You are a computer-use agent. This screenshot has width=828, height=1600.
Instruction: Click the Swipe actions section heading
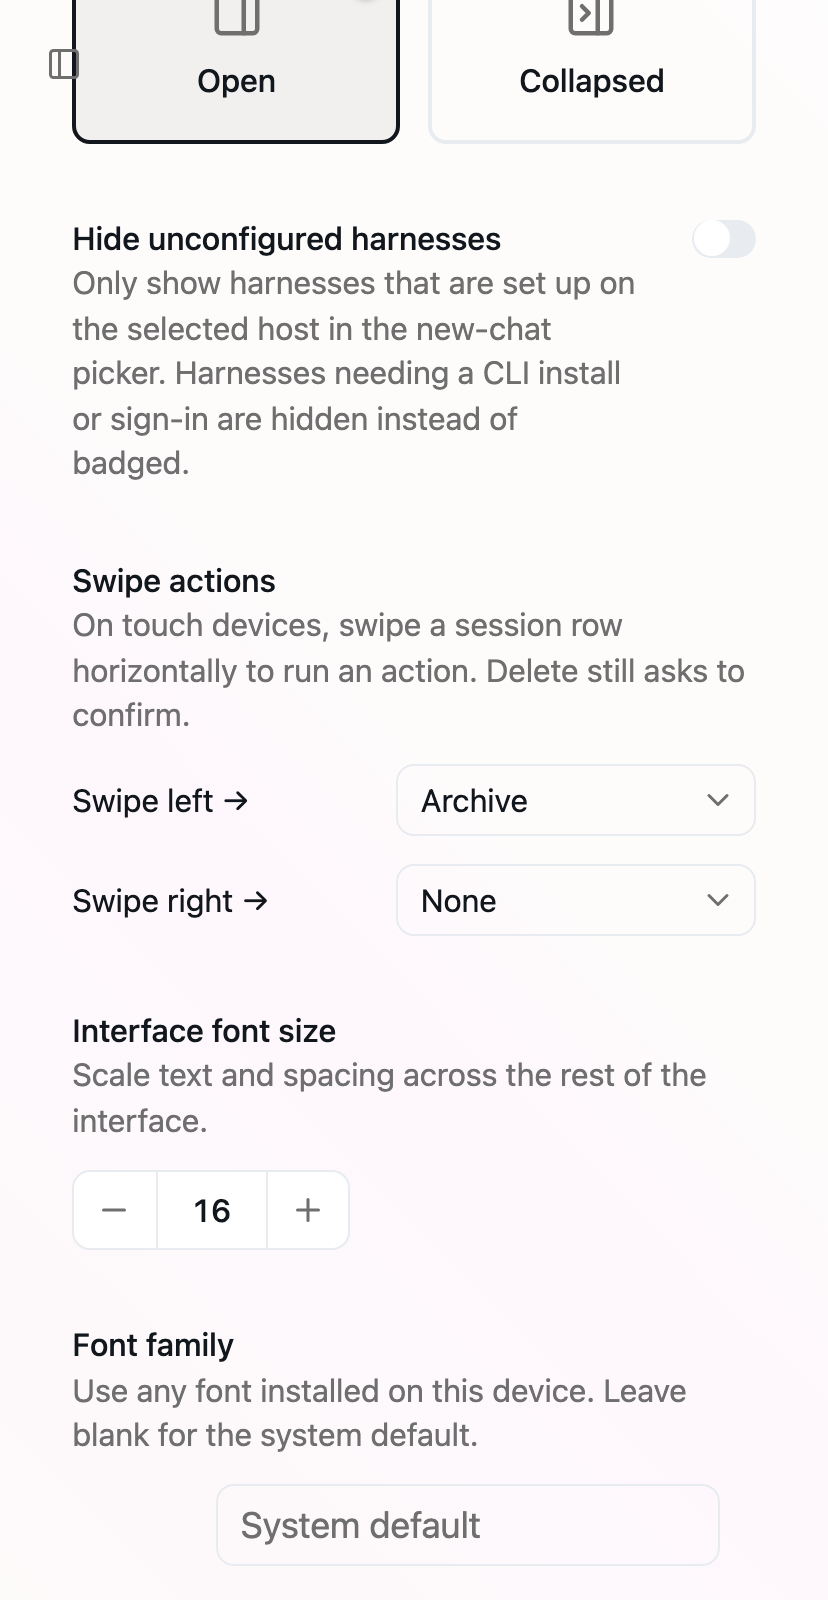174,581
